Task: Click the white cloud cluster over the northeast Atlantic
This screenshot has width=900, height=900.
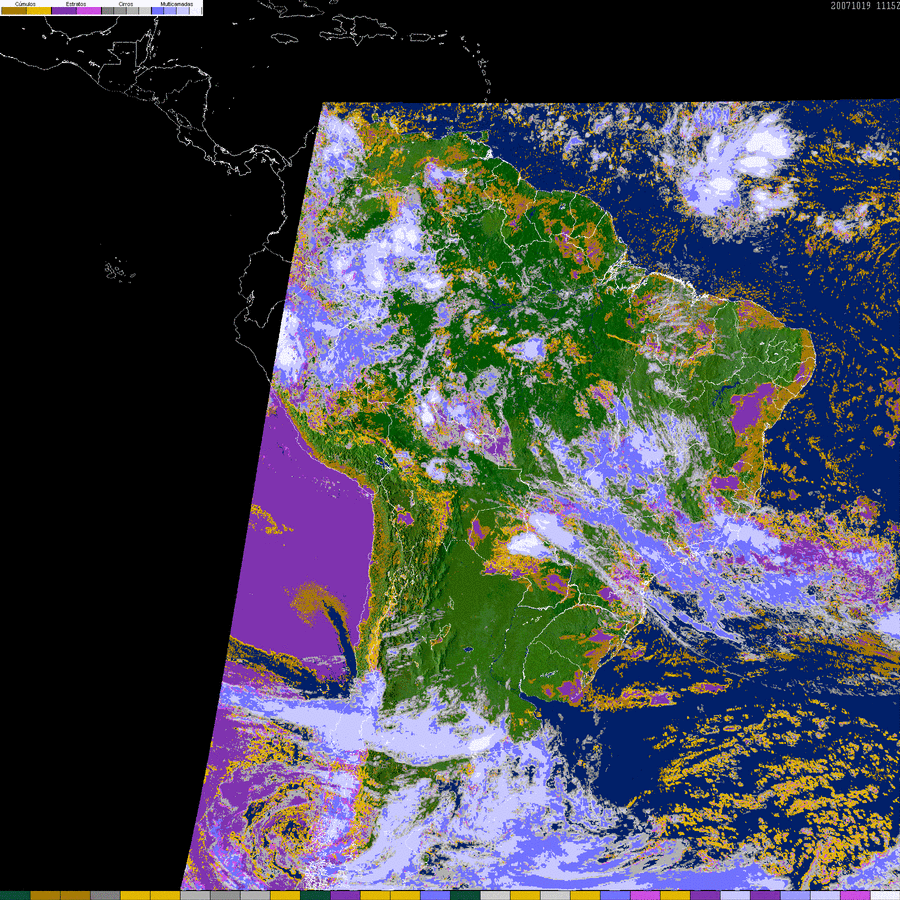Action: pyautogui.click(x=740, y=165)
